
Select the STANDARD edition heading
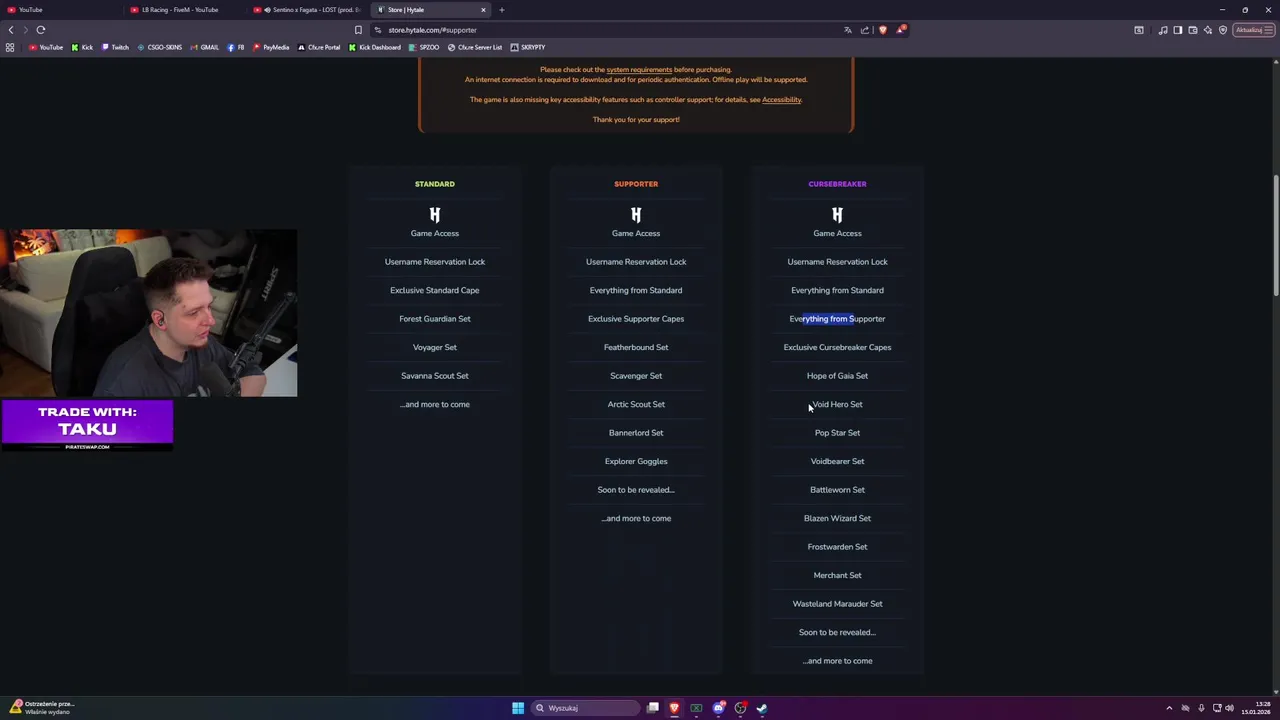click(435, 184)
